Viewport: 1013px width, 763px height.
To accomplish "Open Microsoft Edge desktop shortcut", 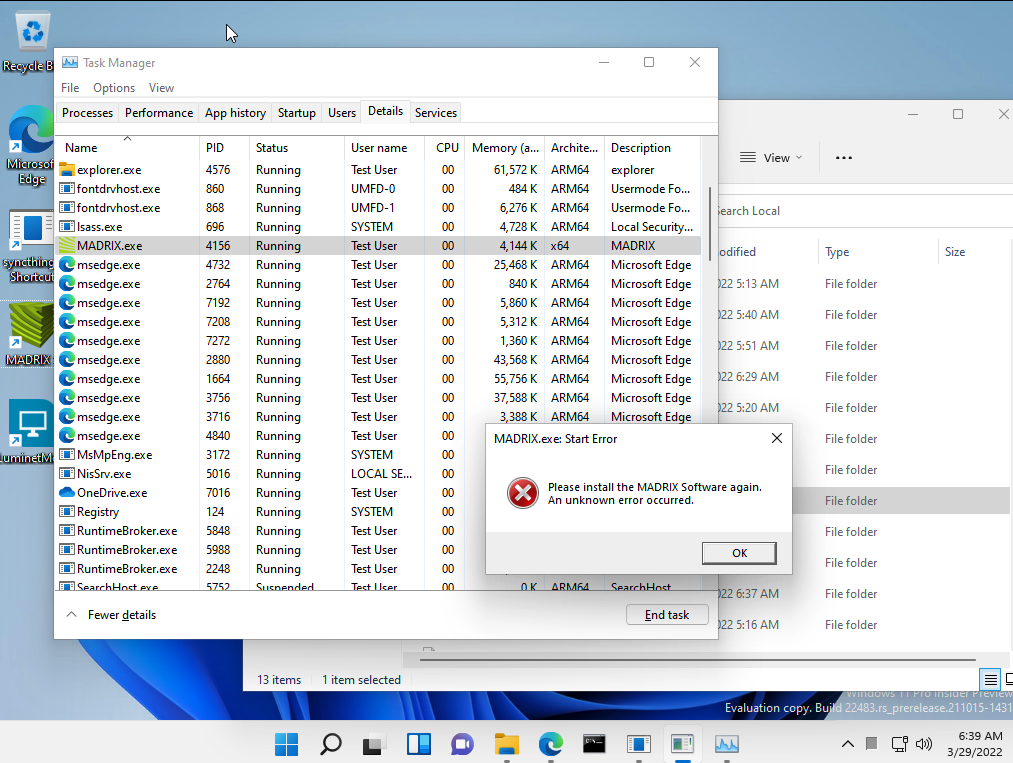I will (30, 146).
